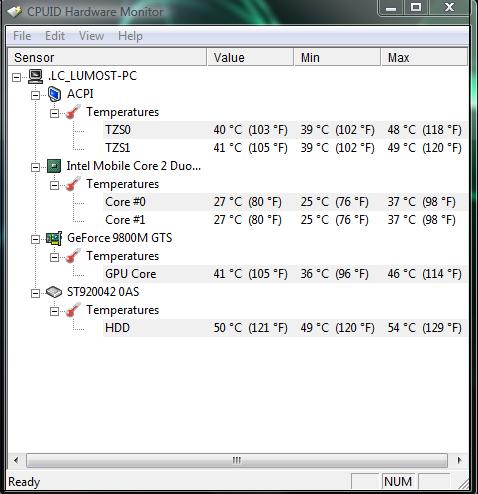The width and height of the screenshot is (478, 494).
Task: Collapse the Intel Mobile Core 2 Duo node
Action: pyautogui.click(x=35, y=167)
